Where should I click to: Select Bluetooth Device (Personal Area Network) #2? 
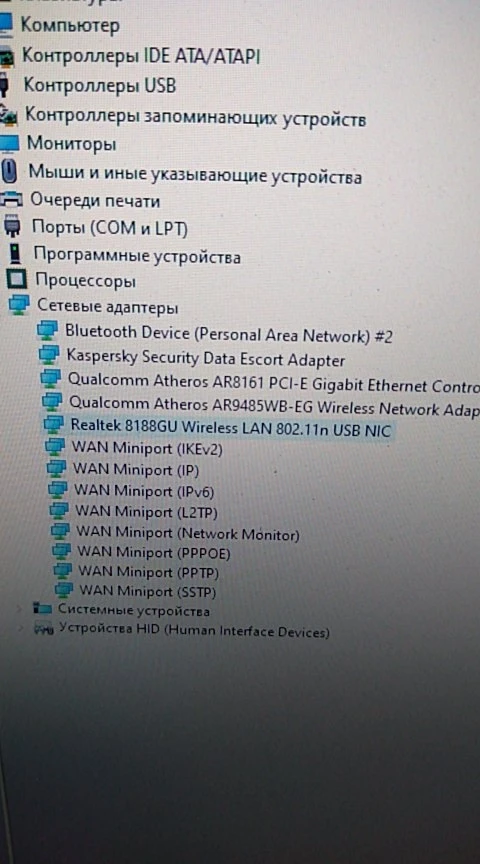click(x=229, y=333)
